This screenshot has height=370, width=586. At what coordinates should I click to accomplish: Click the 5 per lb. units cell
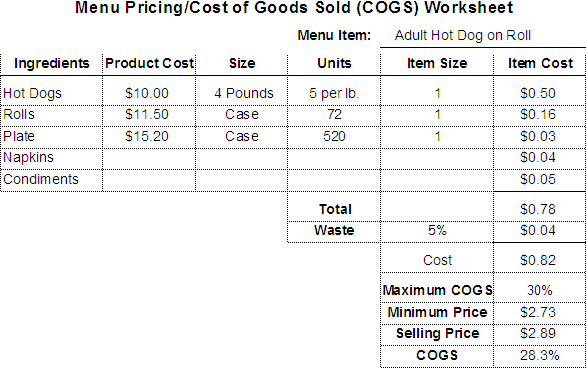click(x=334, y=91)
